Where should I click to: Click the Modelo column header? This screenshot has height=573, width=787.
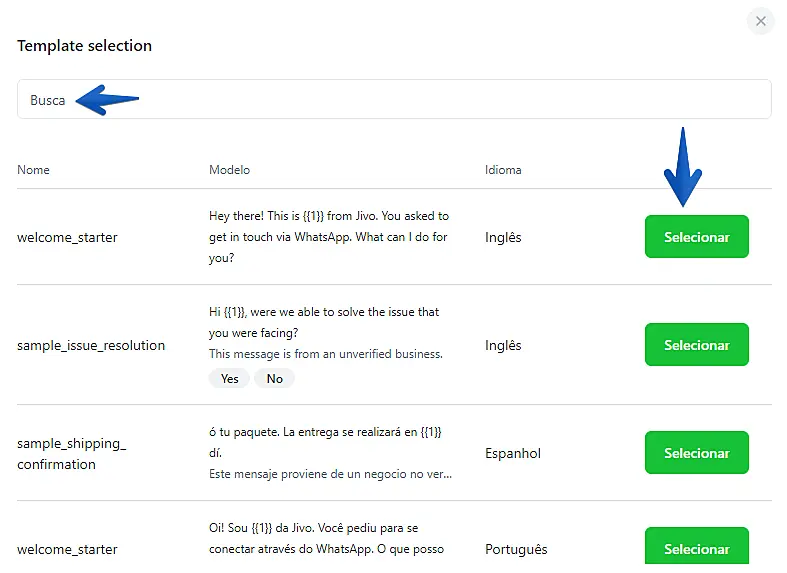tap(229, 170)
